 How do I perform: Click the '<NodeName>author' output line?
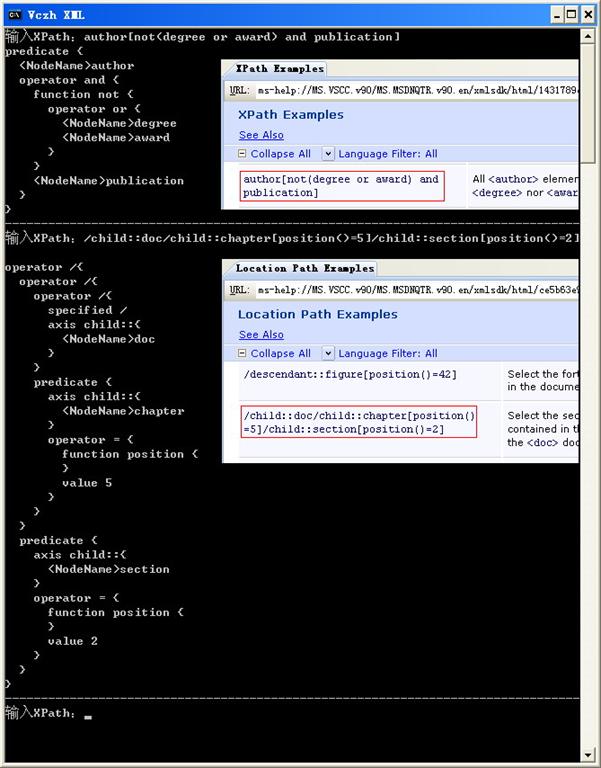(77, 66)
